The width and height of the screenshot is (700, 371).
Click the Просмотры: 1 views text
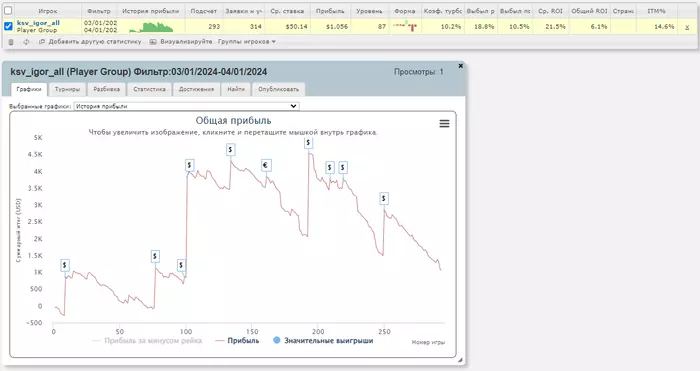(x=419, y=72)
